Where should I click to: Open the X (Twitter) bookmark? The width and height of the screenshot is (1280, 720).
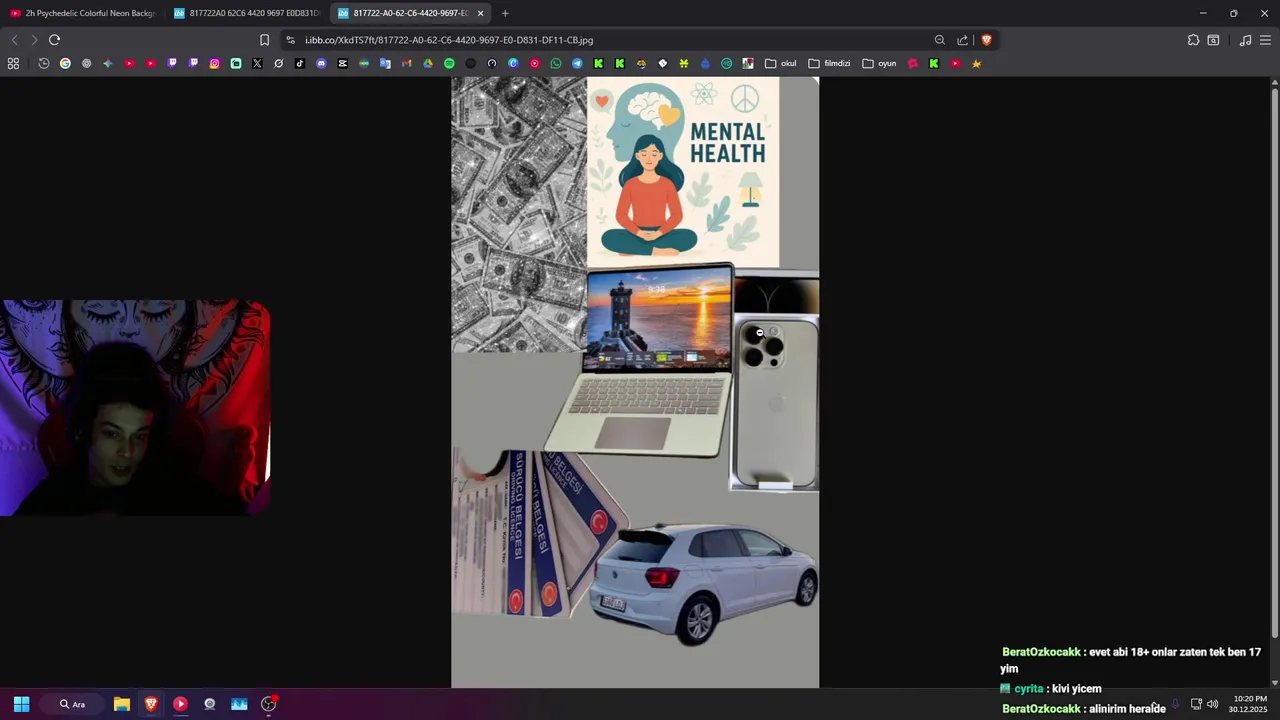click(257, 63)
